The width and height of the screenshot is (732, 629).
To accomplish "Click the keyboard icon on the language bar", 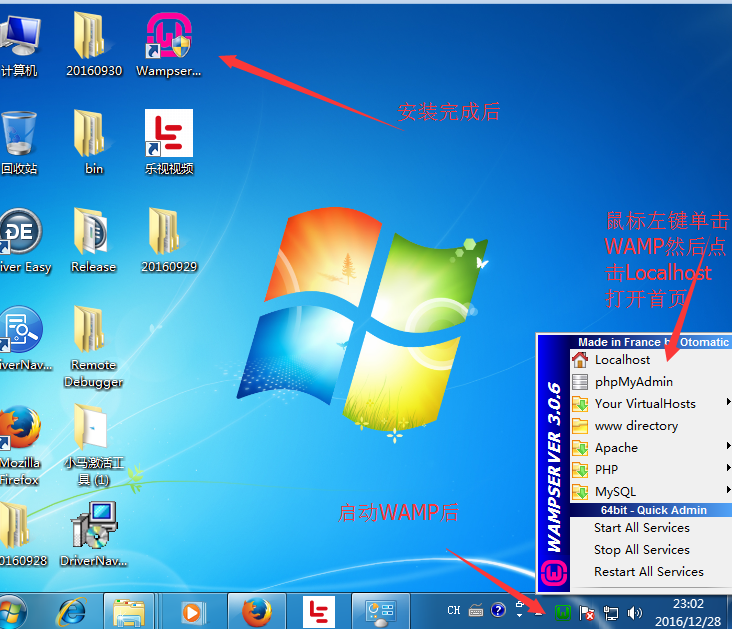I will [476, 610].
